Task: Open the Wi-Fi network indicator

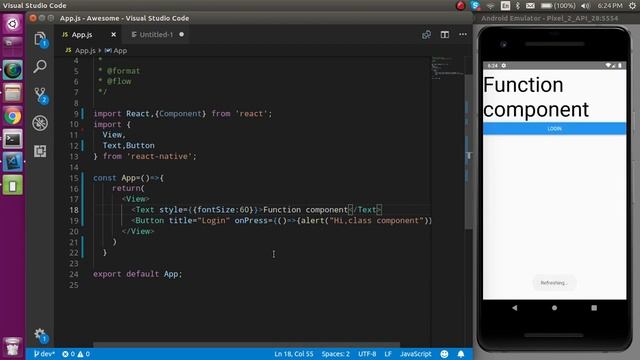Action: point(491,5)
